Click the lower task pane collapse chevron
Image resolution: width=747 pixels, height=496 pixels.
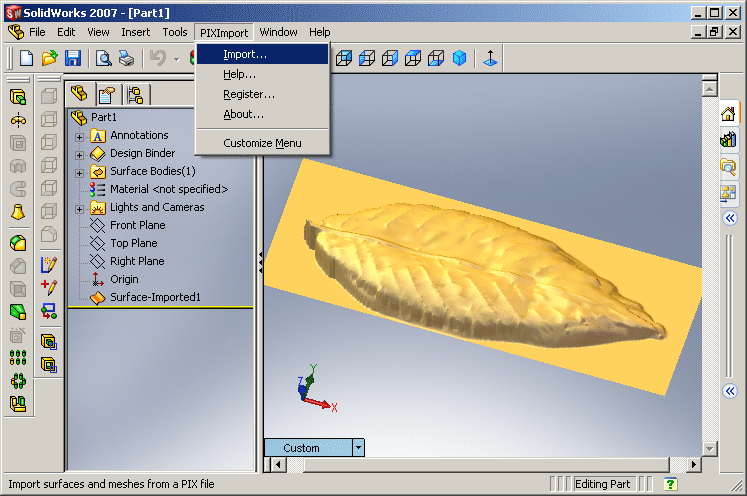[730, 391]
